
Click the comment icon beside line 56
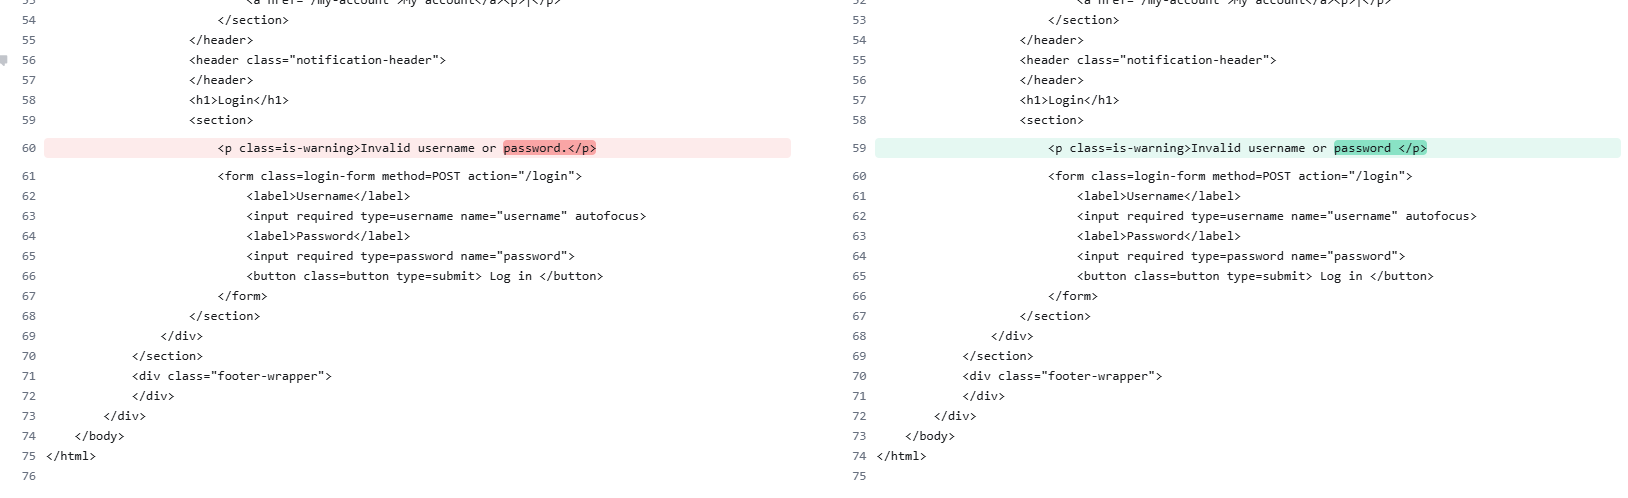click(4, 60)
